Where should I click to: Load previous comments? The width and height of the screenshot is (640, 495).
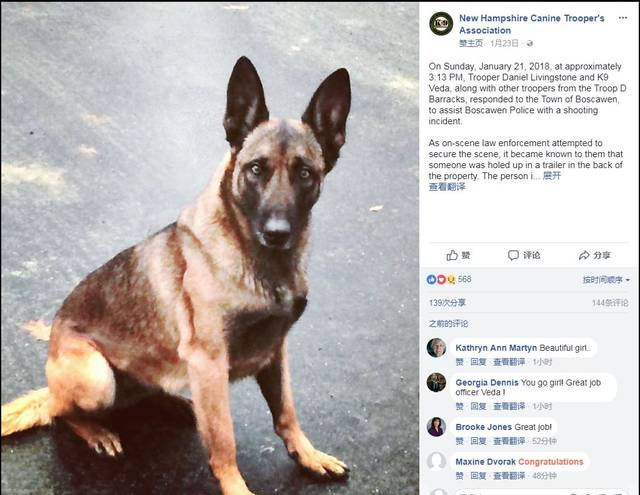coord(448,324)
